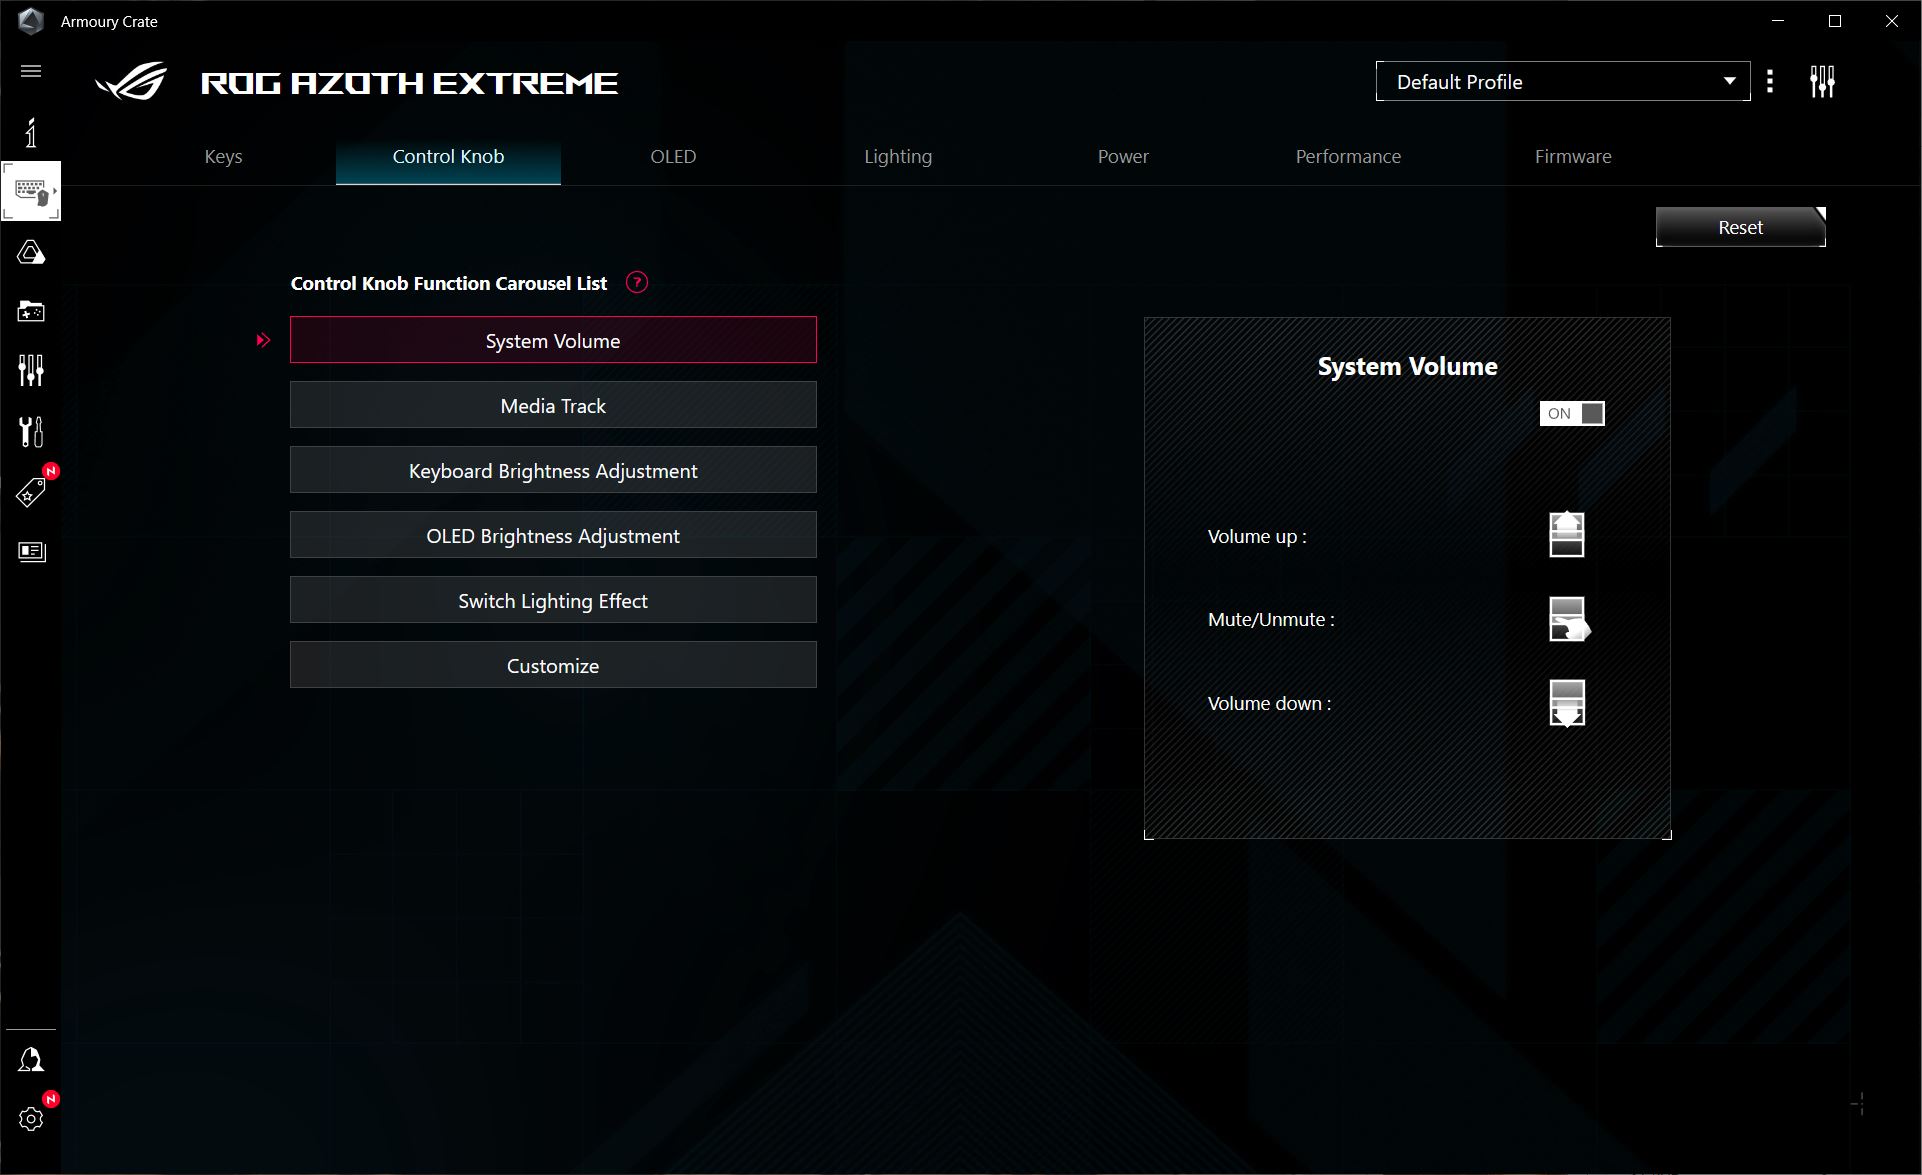
Task: Click the Mute/Unmute knob gesture icon
Action: [x=1568, y=619]
